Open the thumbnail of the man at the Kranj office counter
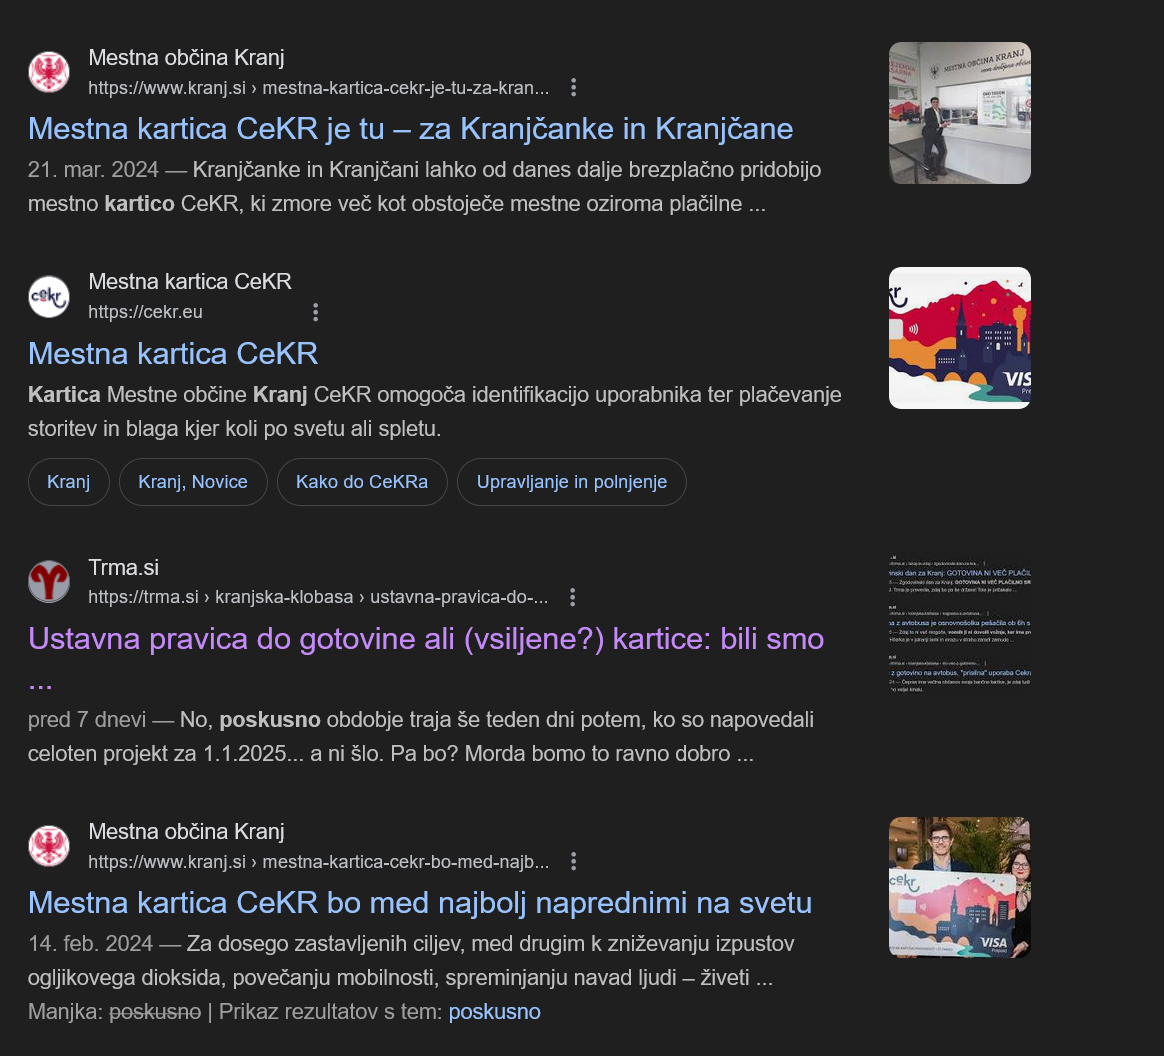This screenshot has width=1164, height=1056. 960,113
